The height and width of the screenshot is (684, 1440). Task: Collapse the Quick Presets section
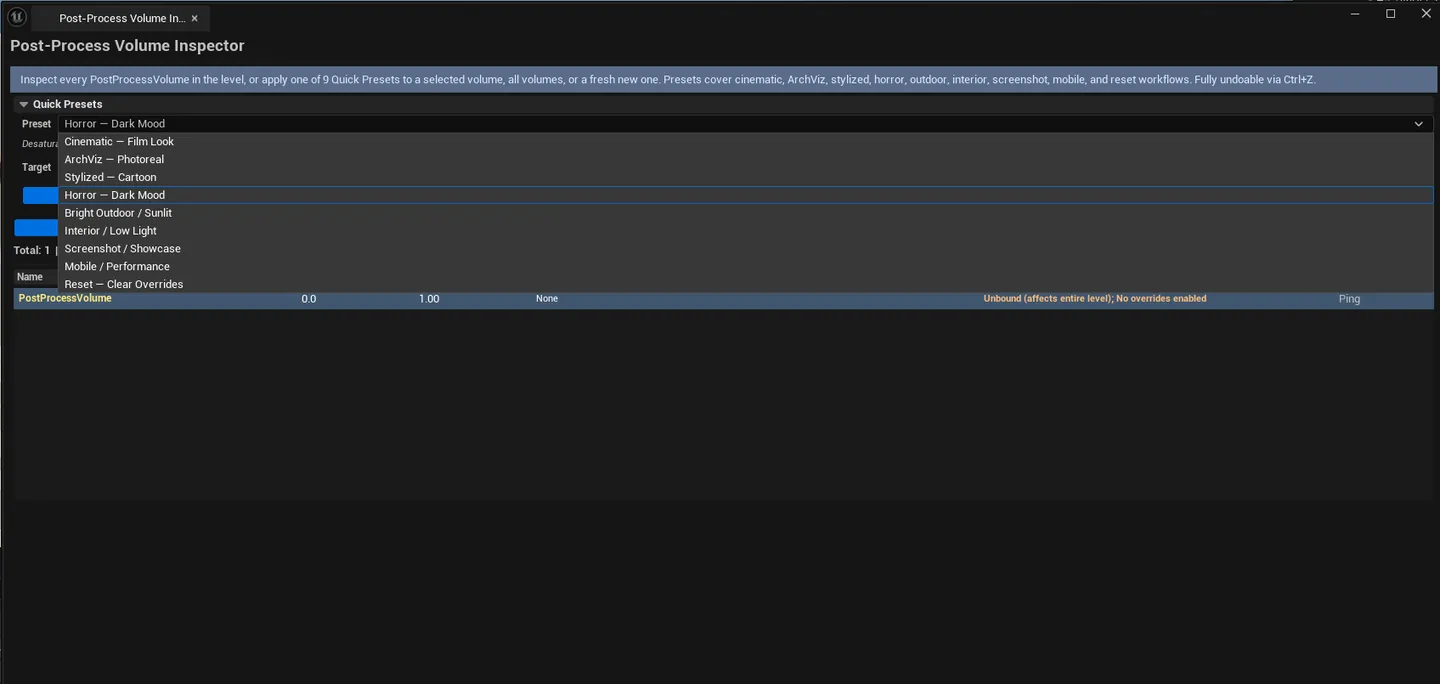24,104
